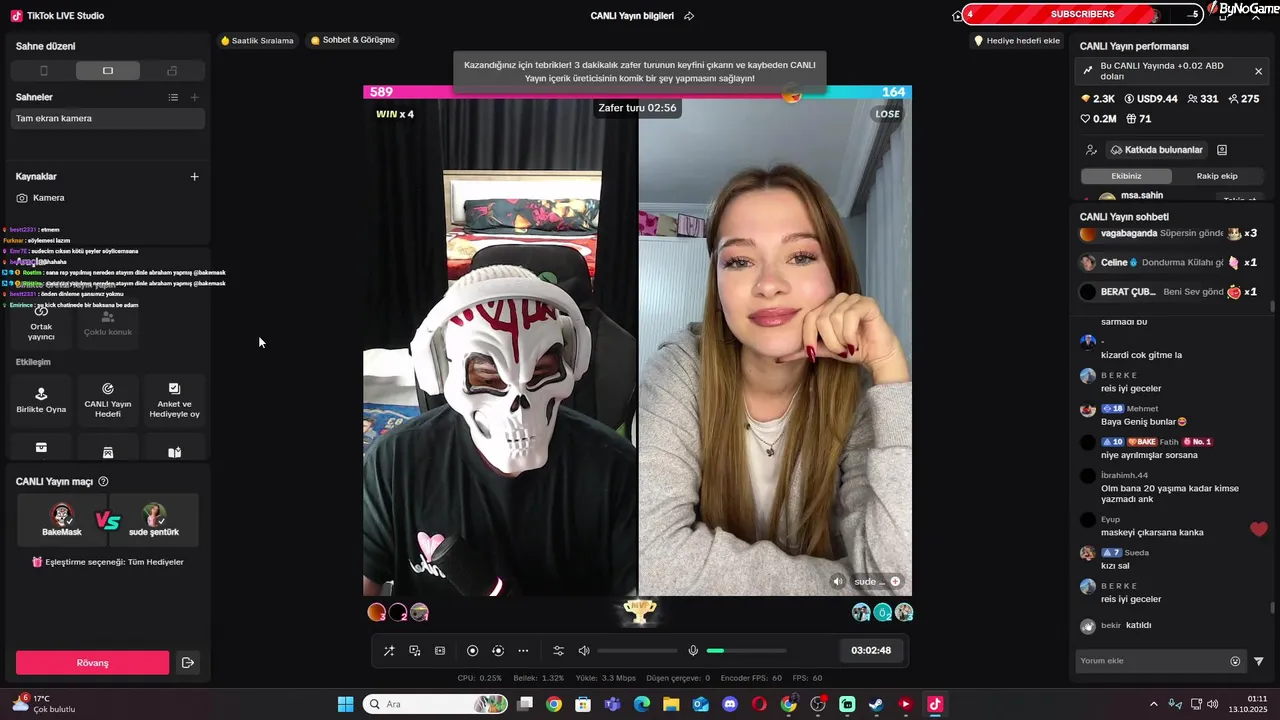This screenshot has height=720, width=1280.
Task: Open the CANLI Yayın bilgileri title
Action: pyautogui.click(x=632, y=16)
